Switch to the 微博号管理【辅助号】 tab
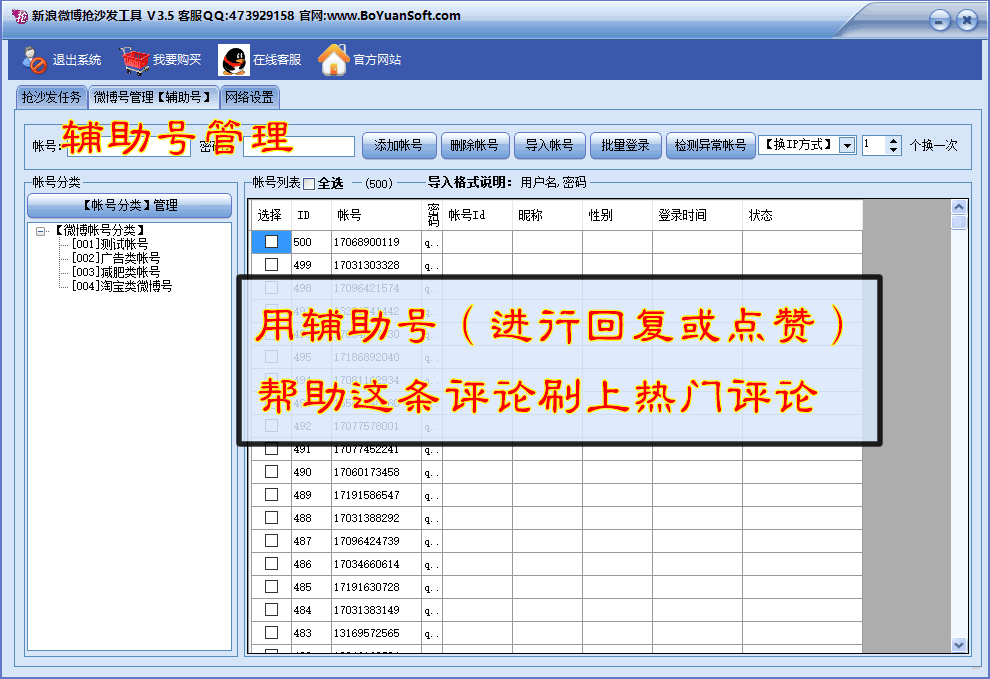This screenshot has height=679, width=990. (x=153, y=97)
